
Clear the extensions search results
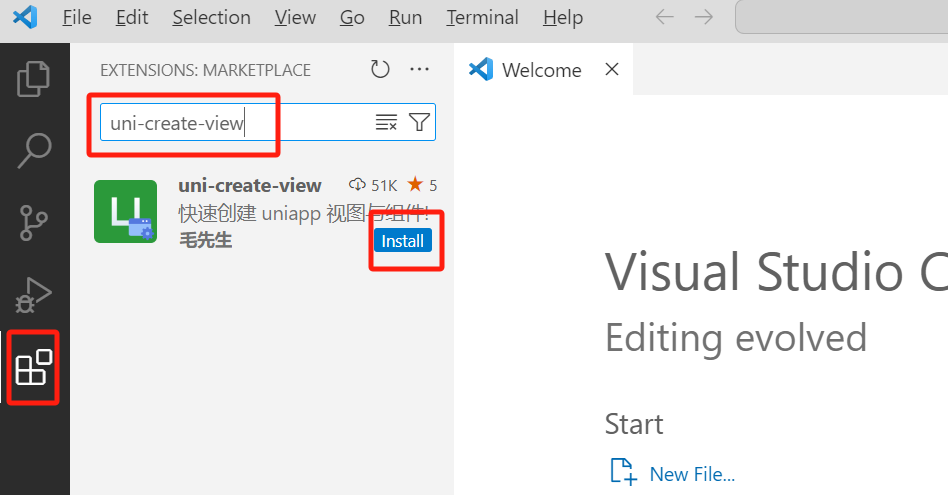386,122
